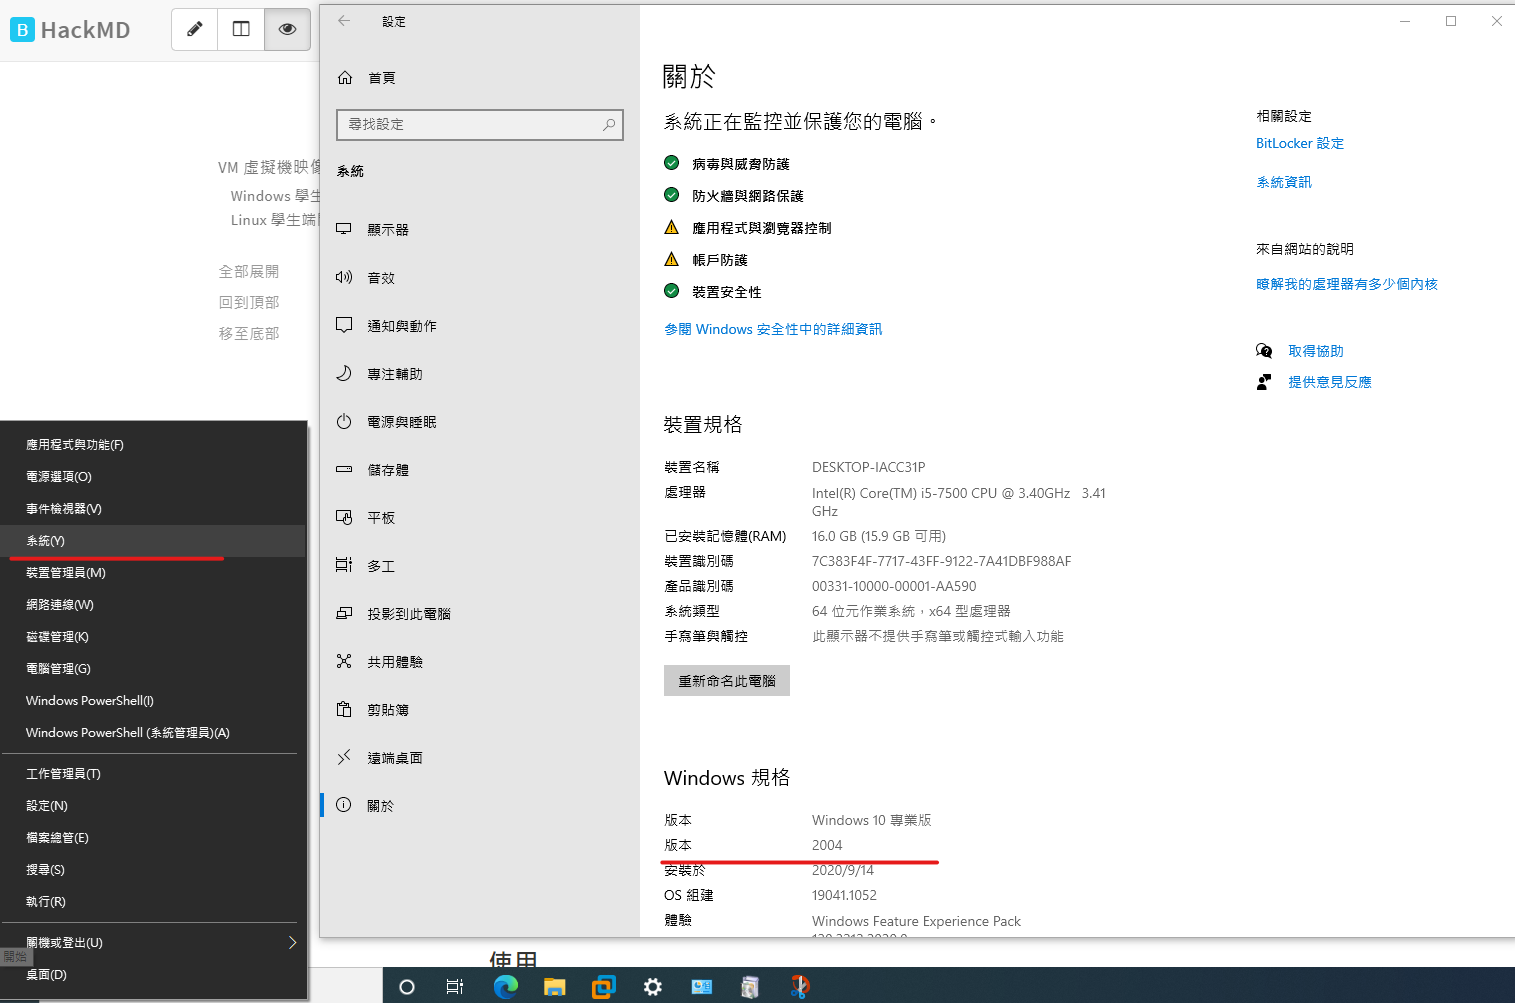Open Microsoft Edge from taskbar
This screenshot has width=1515, height=1003.
click(x=506, y=987)
